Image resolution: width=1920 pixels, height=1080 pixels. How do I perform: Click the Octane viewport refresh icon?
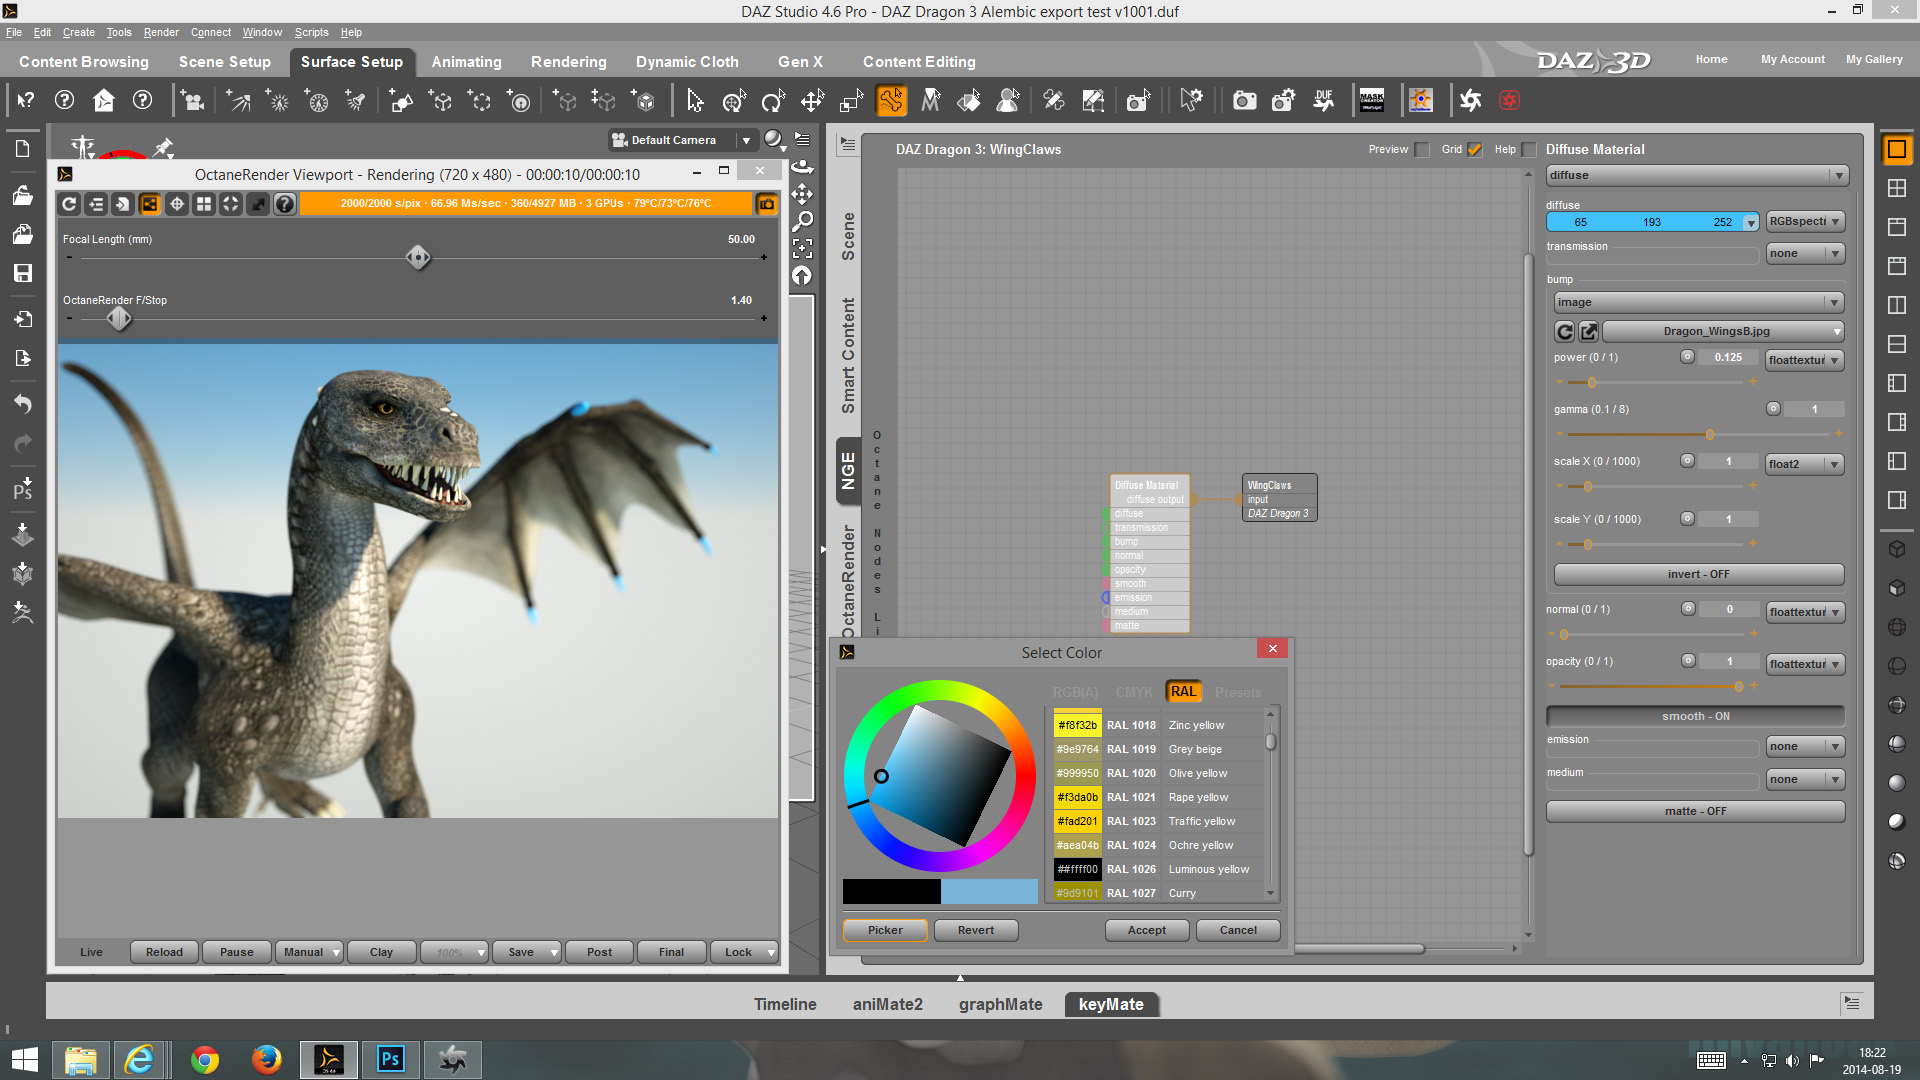(69, 204)
